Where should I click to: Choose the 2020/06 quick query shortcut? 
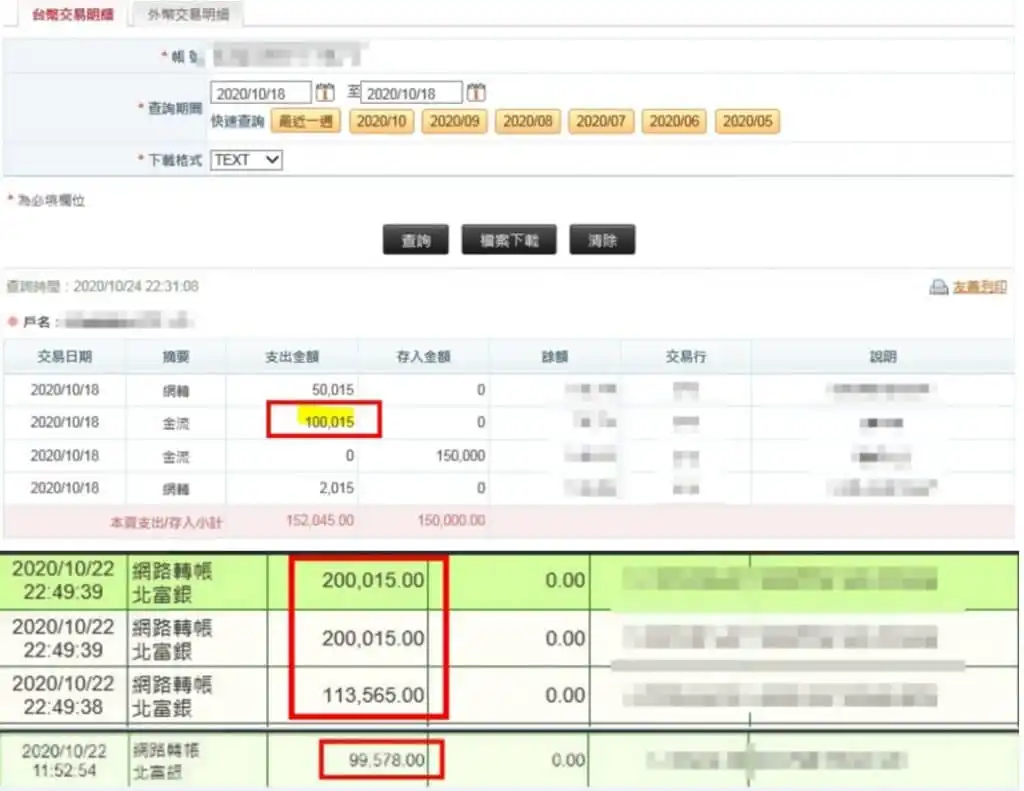[x=674, y=120]
